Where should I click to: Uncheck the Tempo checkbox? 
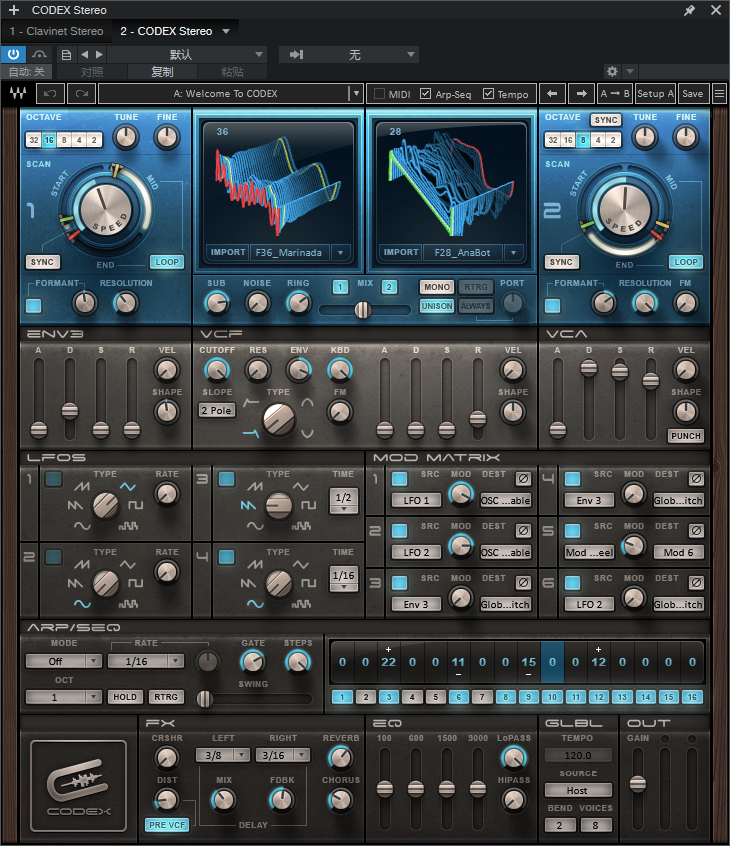[x=488, y=93]
